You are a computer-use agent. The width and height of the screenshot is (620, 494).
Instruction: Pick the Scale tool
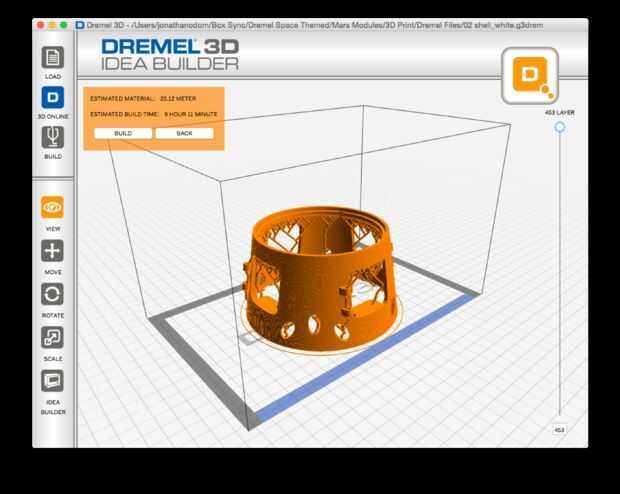tap(53, 337)
